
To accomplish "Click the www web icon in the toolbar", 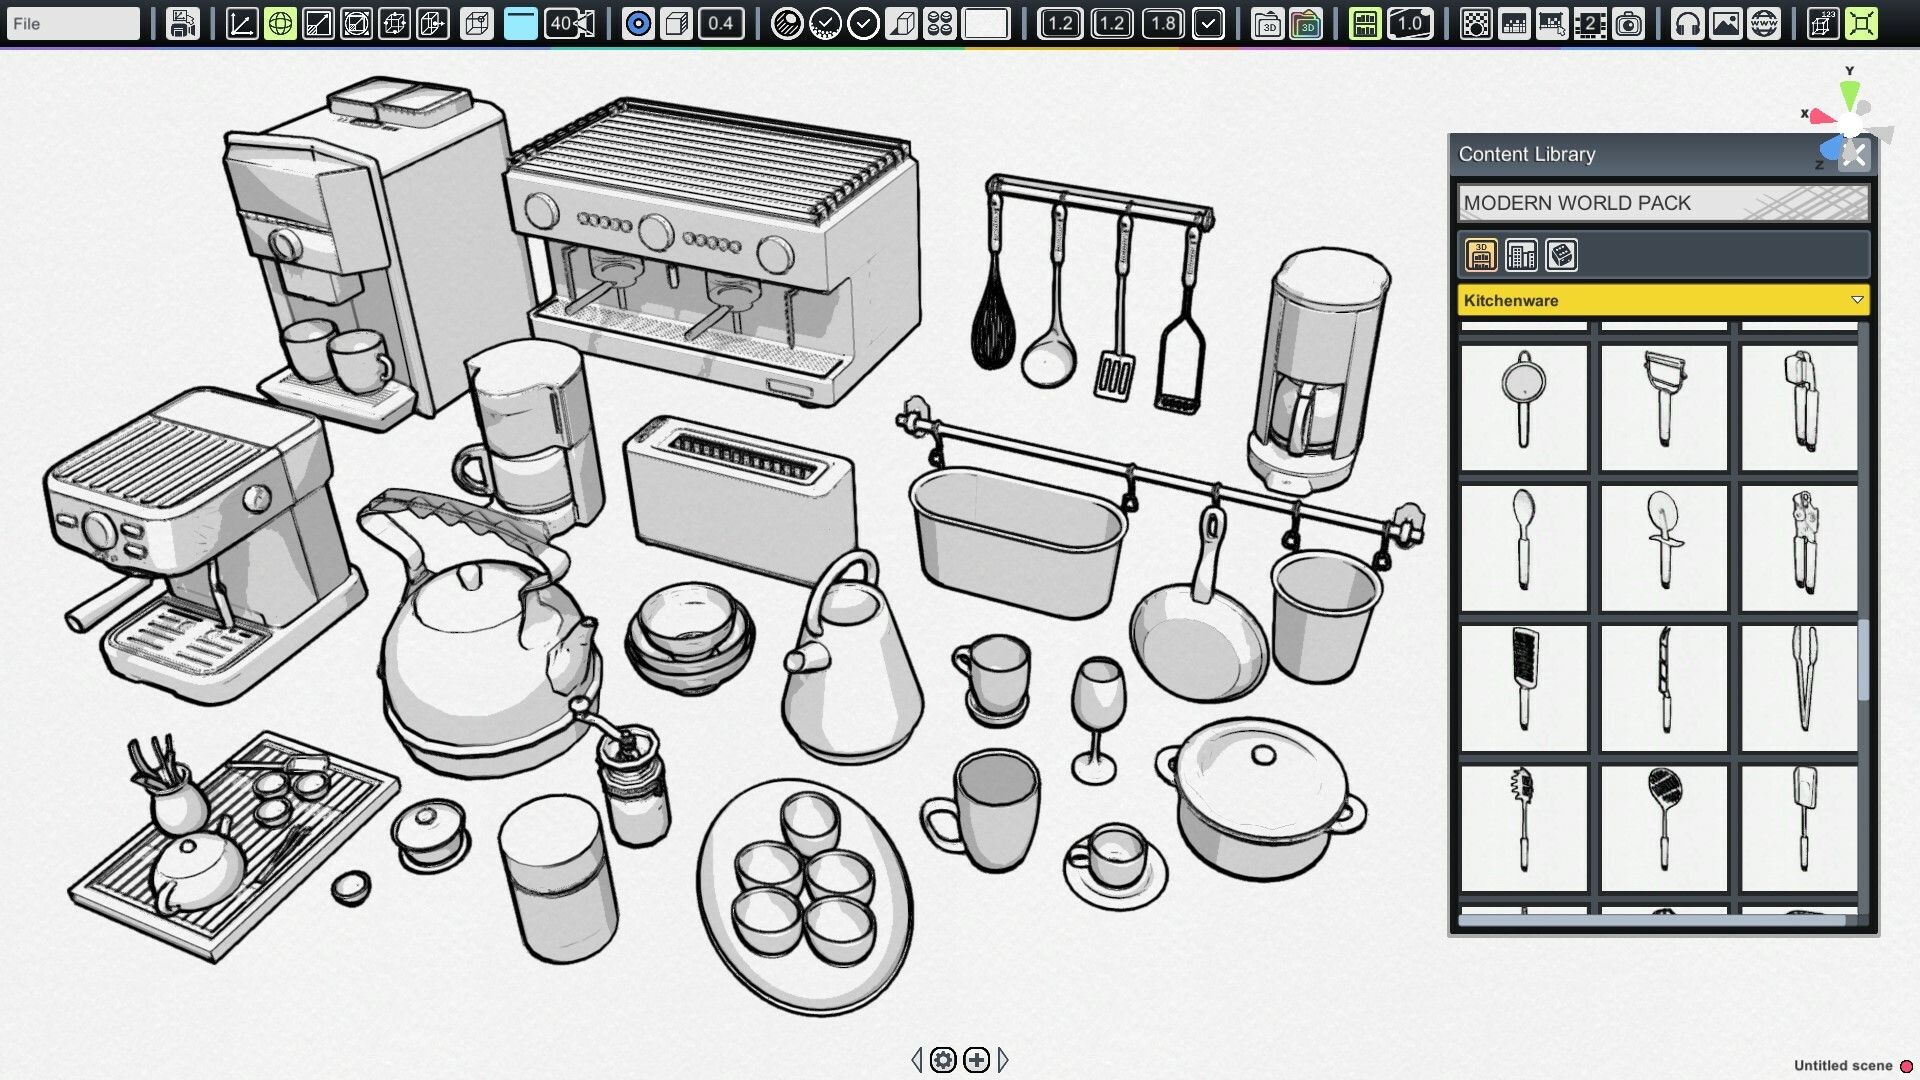I will (1762, 22).
